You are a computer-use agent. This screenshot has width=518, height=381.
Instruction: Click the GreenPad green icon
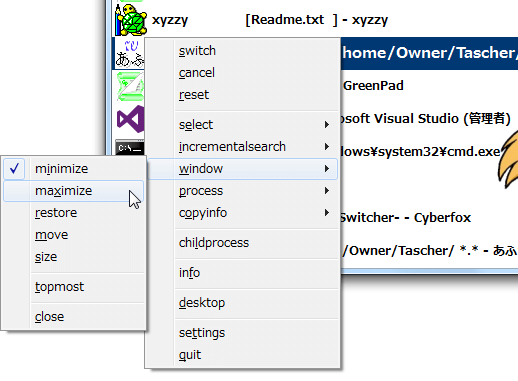131,86
